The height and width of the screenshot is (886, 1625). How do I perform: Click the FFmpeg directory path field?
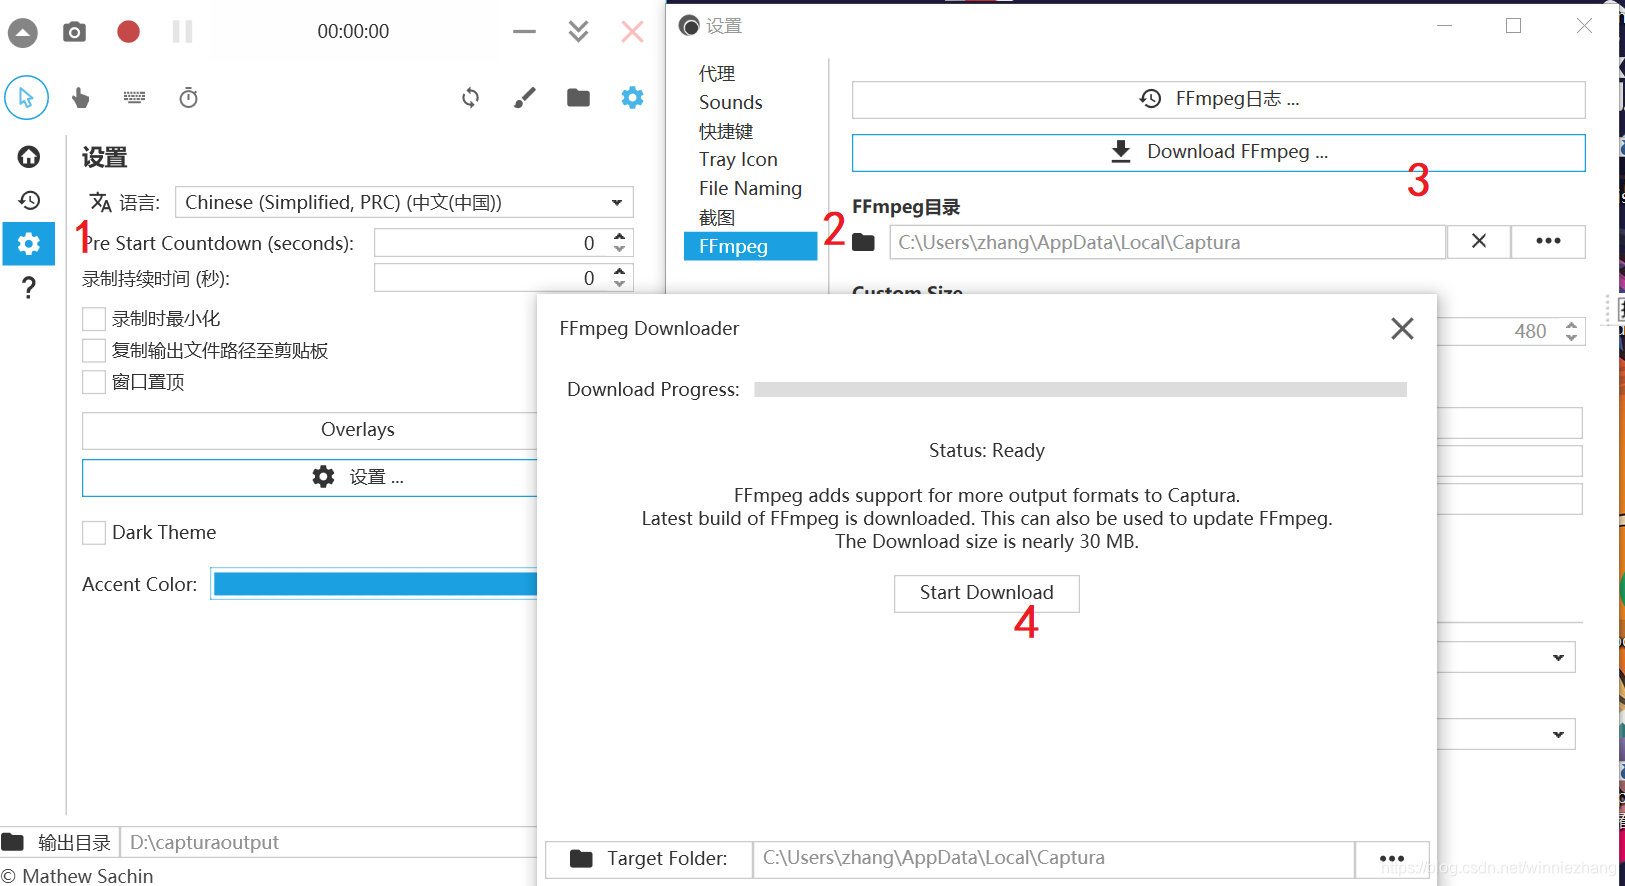(1167, 242)
